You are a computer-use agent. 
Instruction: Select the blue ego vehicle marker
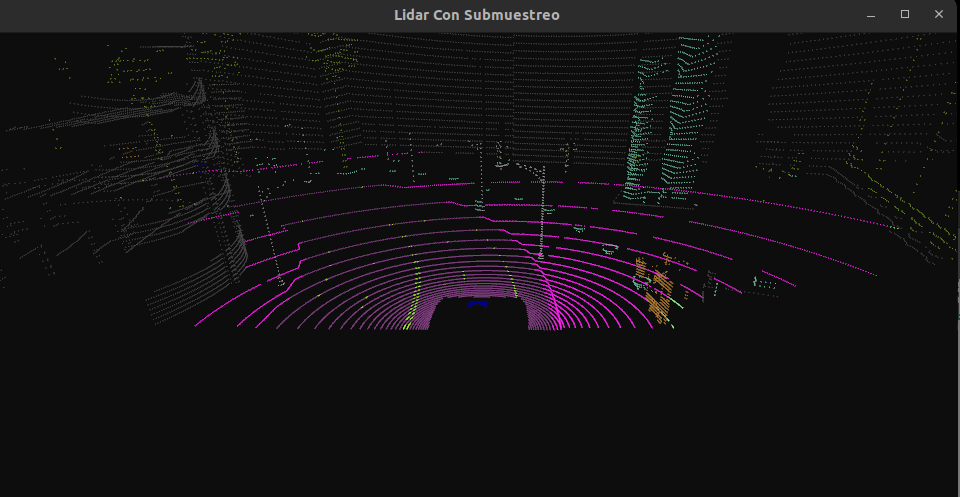tap(478, 303)
